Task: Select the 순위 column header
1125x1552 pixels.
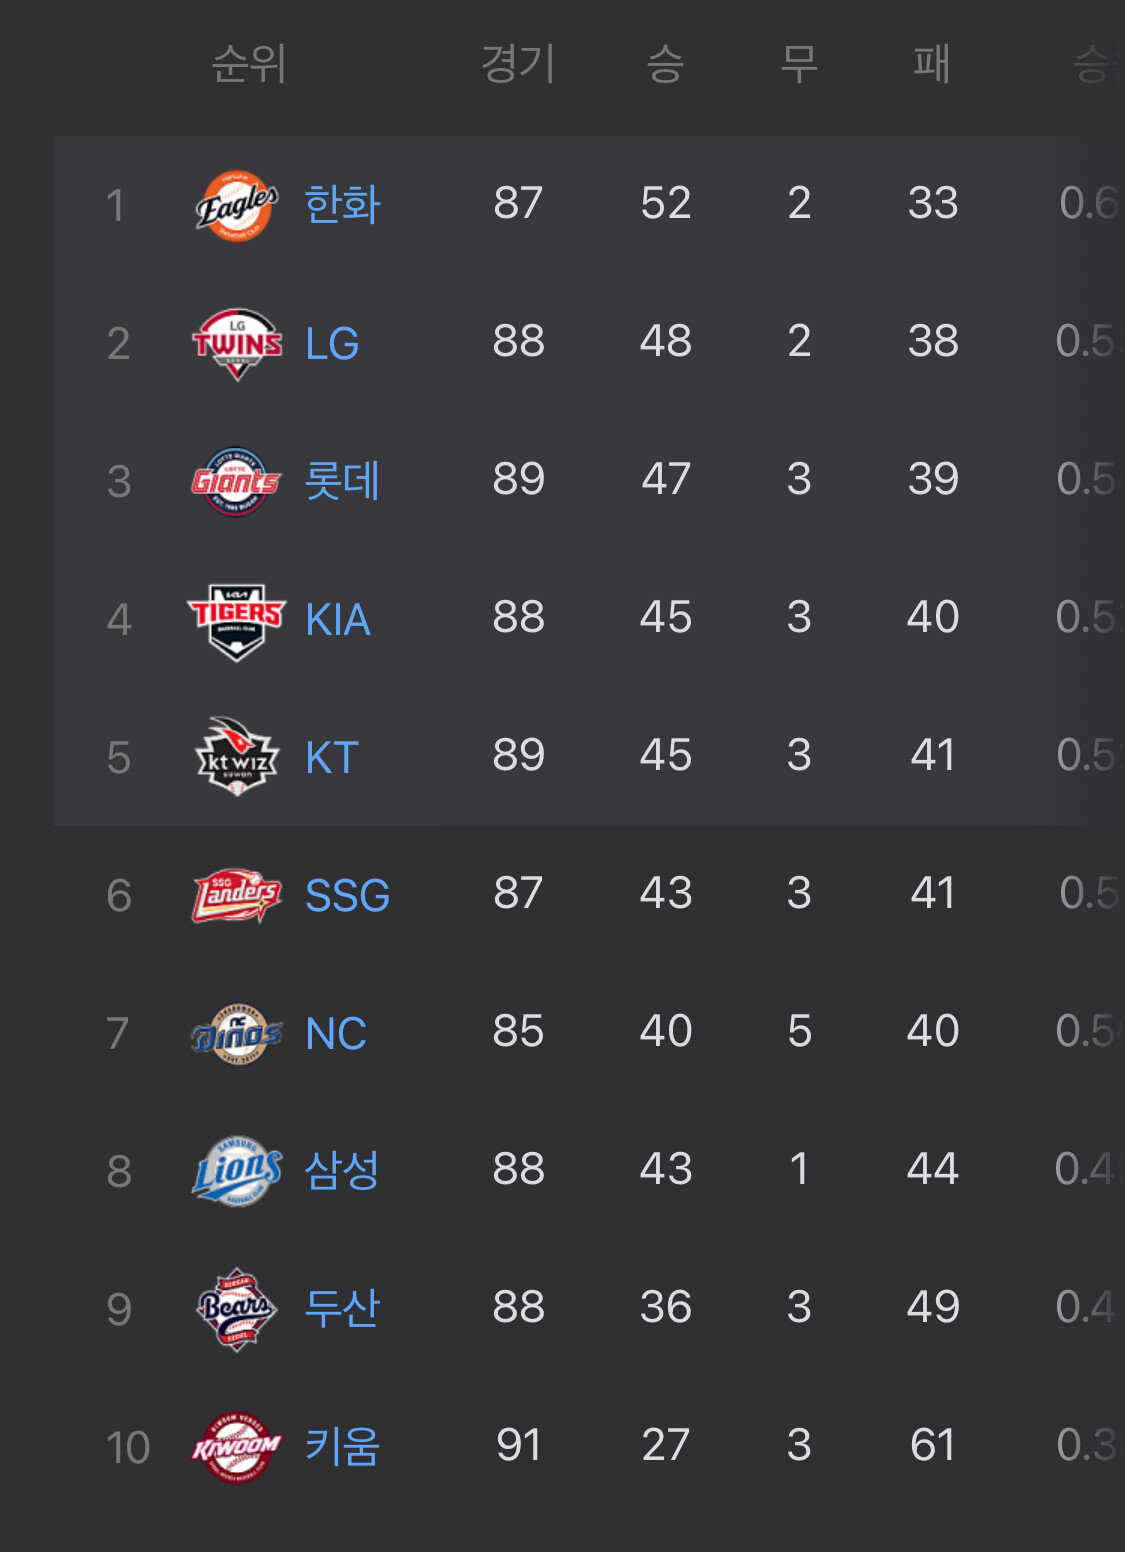Action: (249, 65)
